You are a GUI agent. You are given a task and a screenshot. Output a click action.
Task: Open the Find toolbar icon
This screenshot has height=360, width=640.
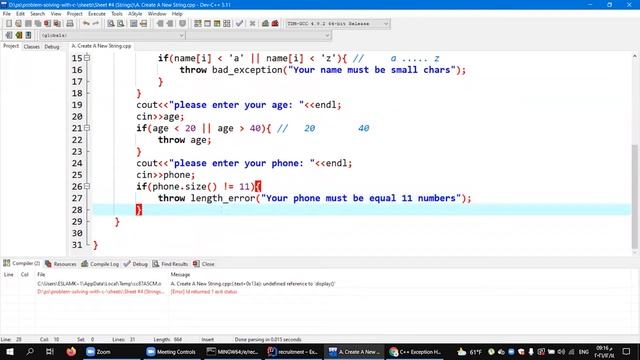click(x=111, y=24)
